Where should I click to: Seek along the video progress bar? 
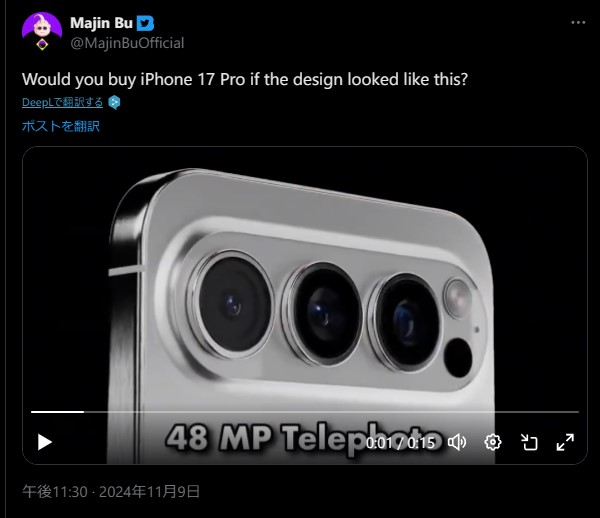[x=305, y=412]
